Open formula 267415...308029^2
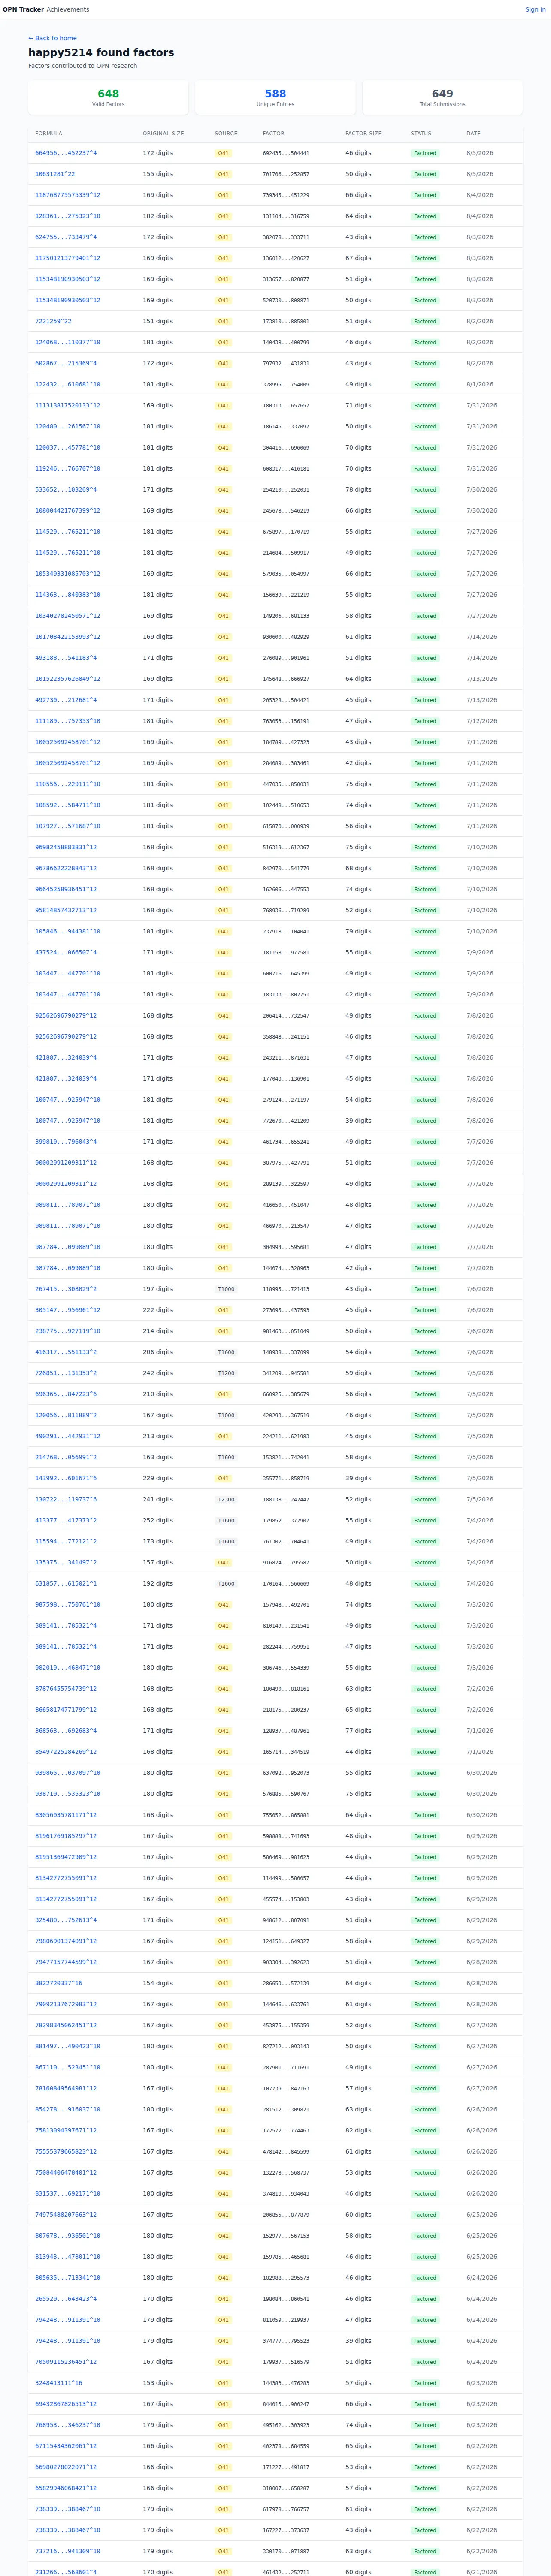The height and width of the screenshot is (2576, 551). point(66,1289)
